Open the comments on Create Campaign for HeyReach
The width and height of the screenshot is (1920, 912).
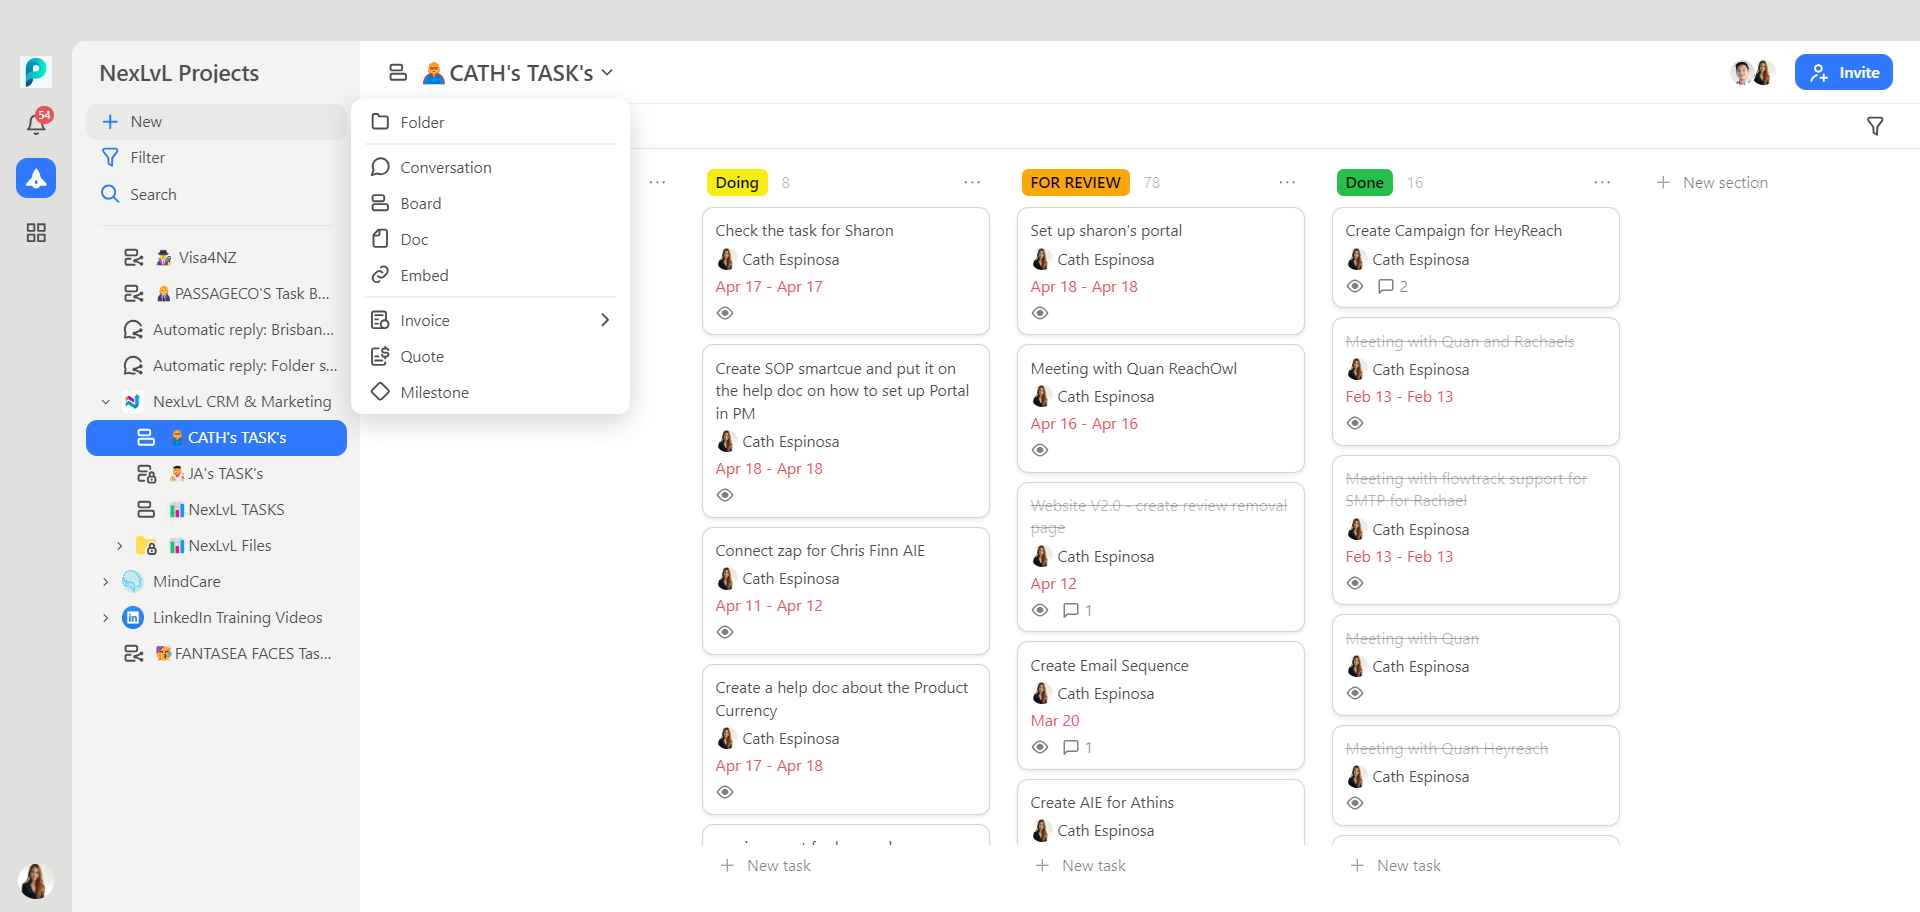click(x=1388, y=286)
